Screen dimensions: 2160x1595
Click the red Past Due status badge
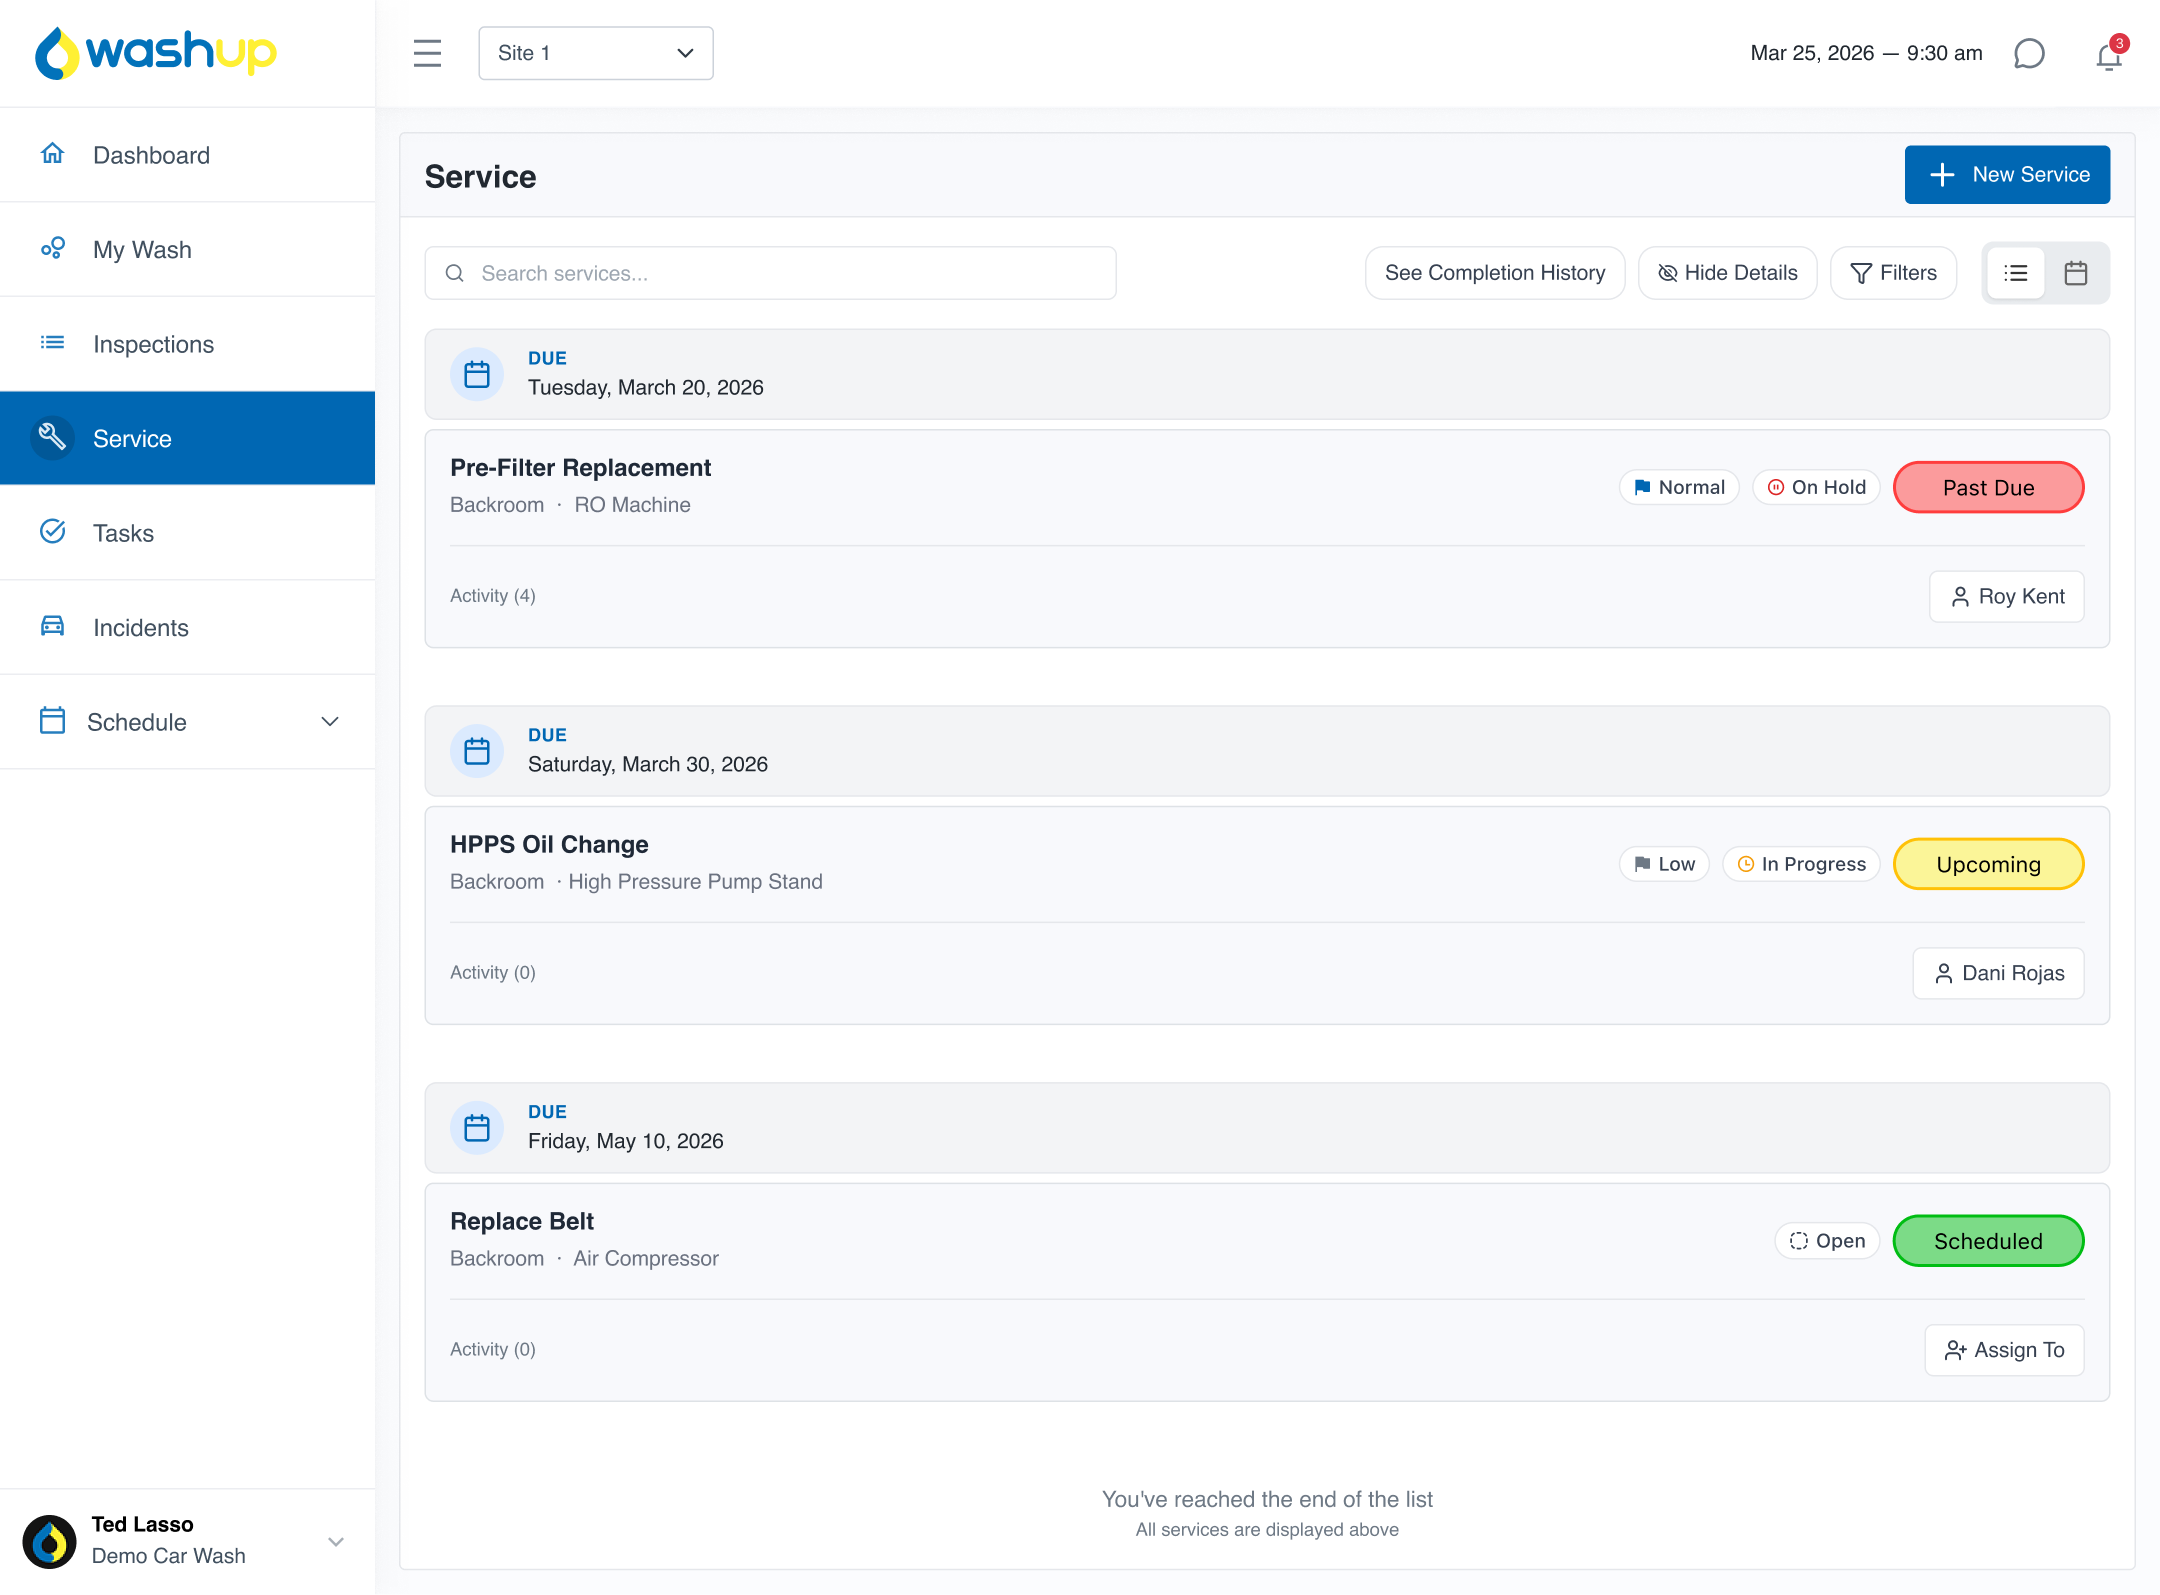point(1988,487)
